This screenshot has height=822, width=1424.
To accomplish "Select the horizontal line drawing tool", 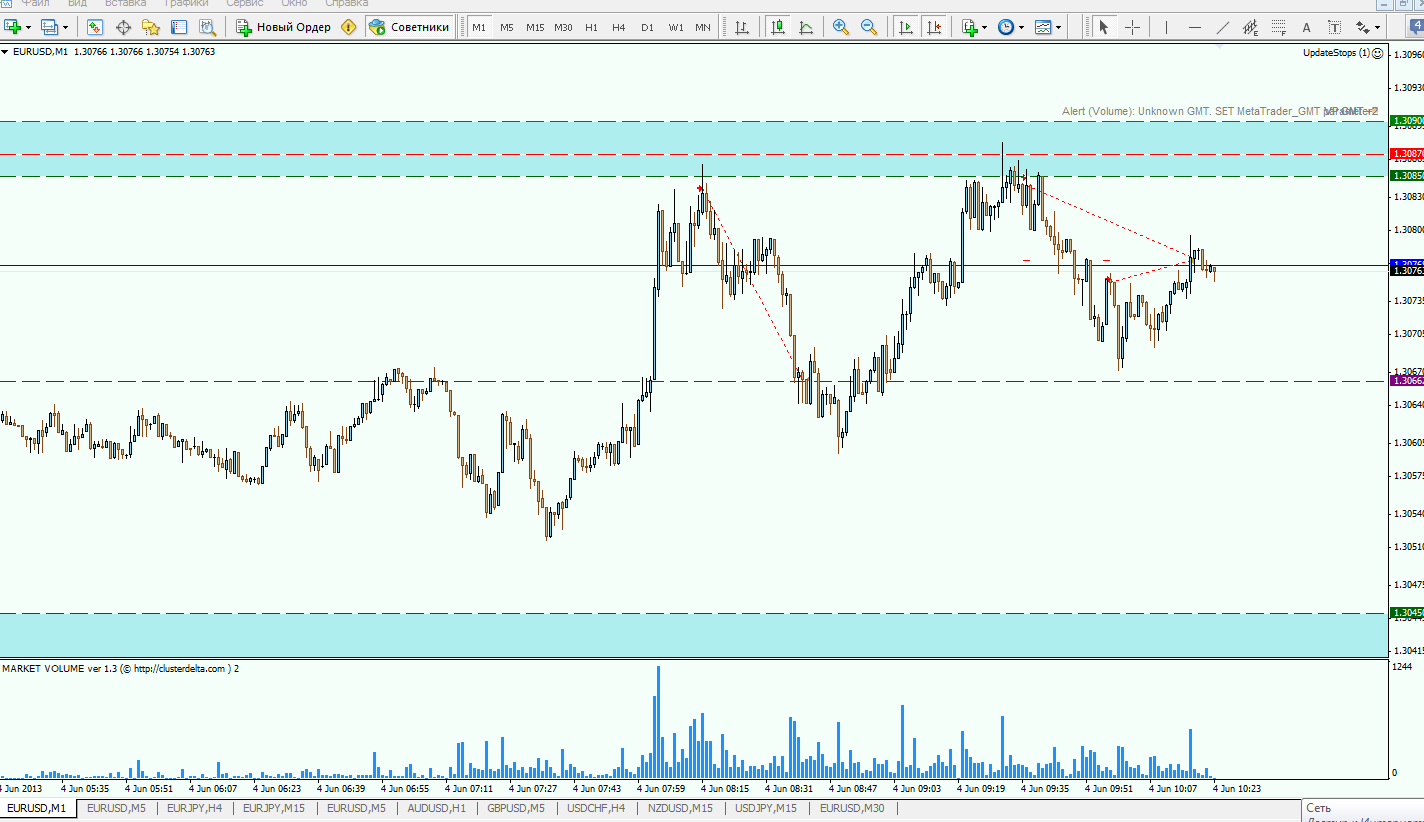I will click(1195, 27).
